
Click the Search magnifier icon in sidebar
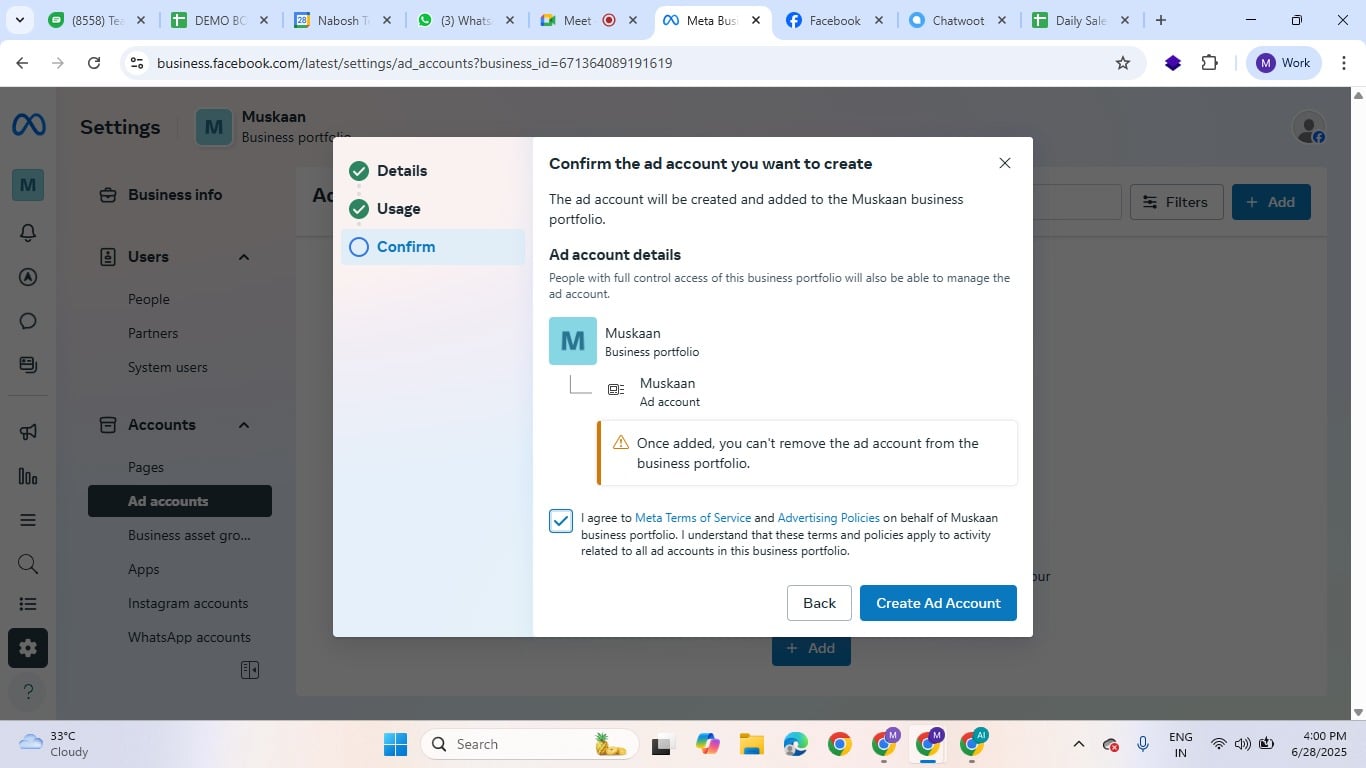27,563
